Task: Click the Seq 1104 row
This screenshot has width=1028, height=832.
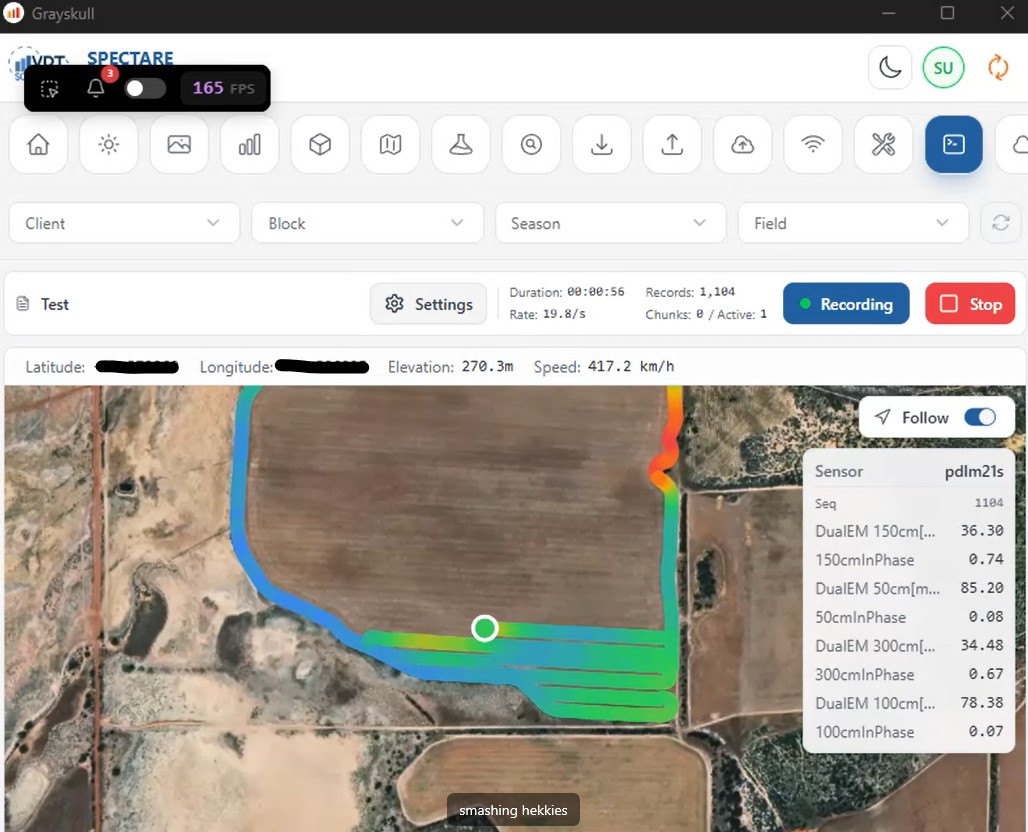Action: pos(909,503)
